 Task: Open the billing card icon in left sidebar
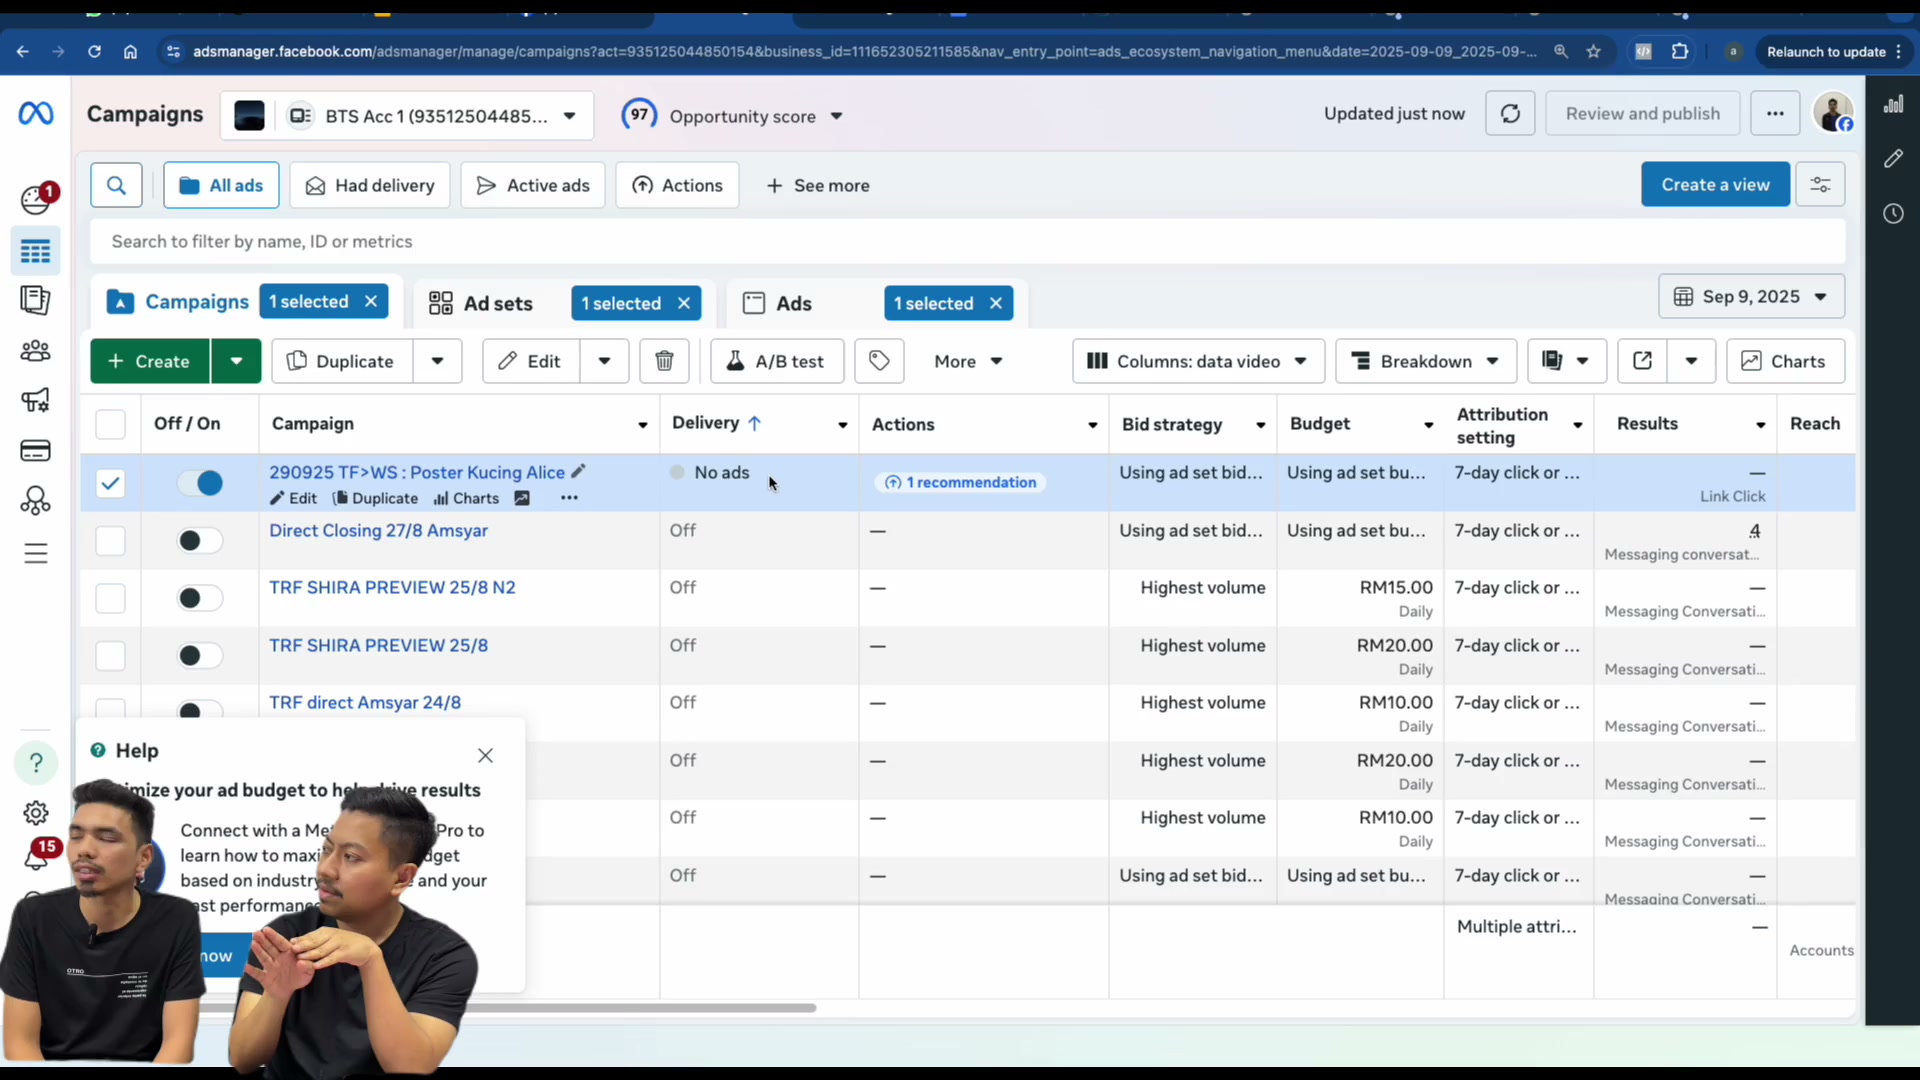36,451
